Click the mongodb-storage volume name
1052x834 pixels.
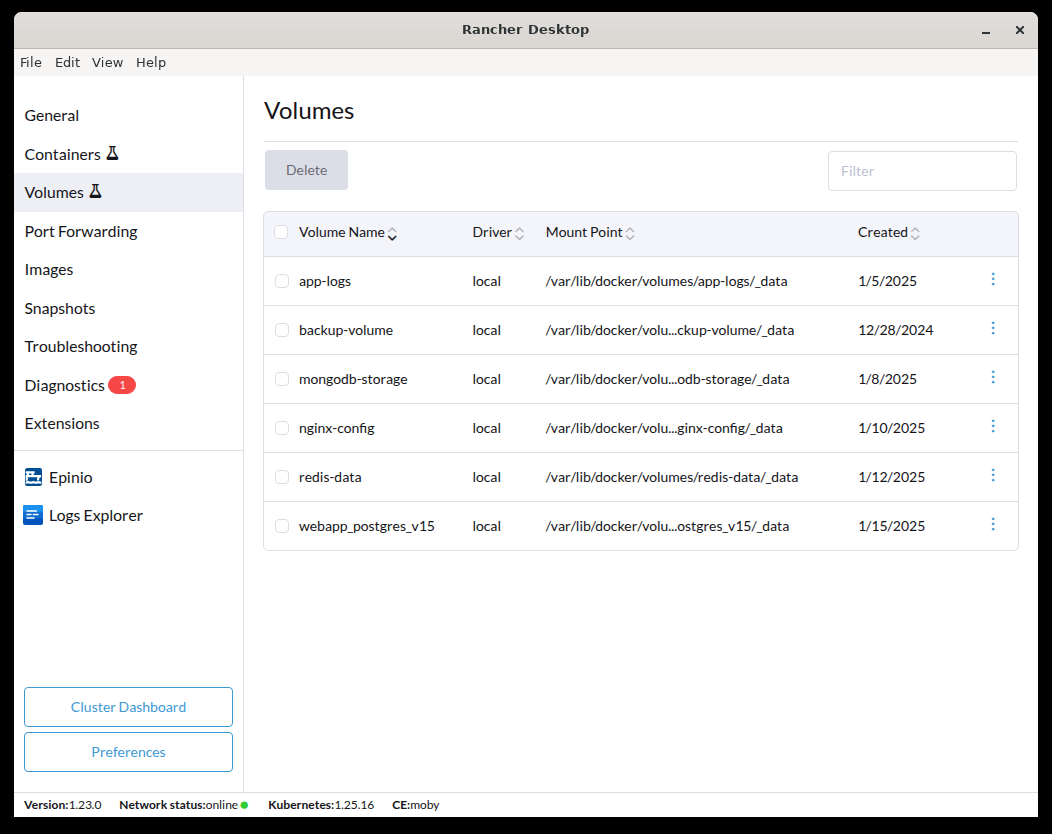(x=353, y=379)
